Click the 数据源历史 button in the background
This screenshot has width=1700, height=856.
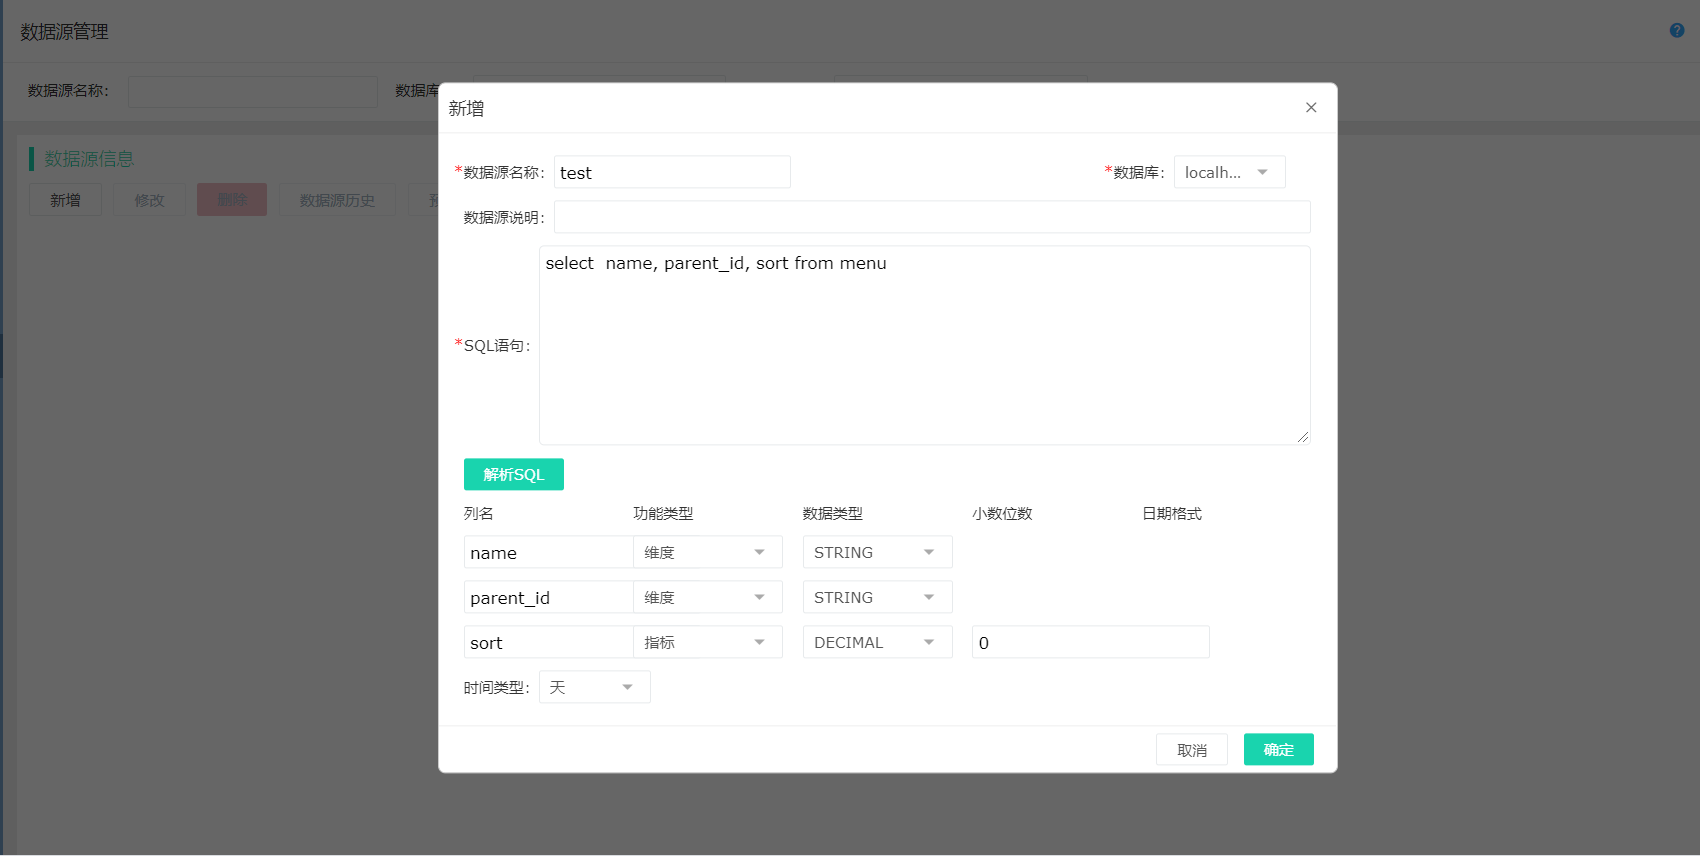[x=337, y=200]
